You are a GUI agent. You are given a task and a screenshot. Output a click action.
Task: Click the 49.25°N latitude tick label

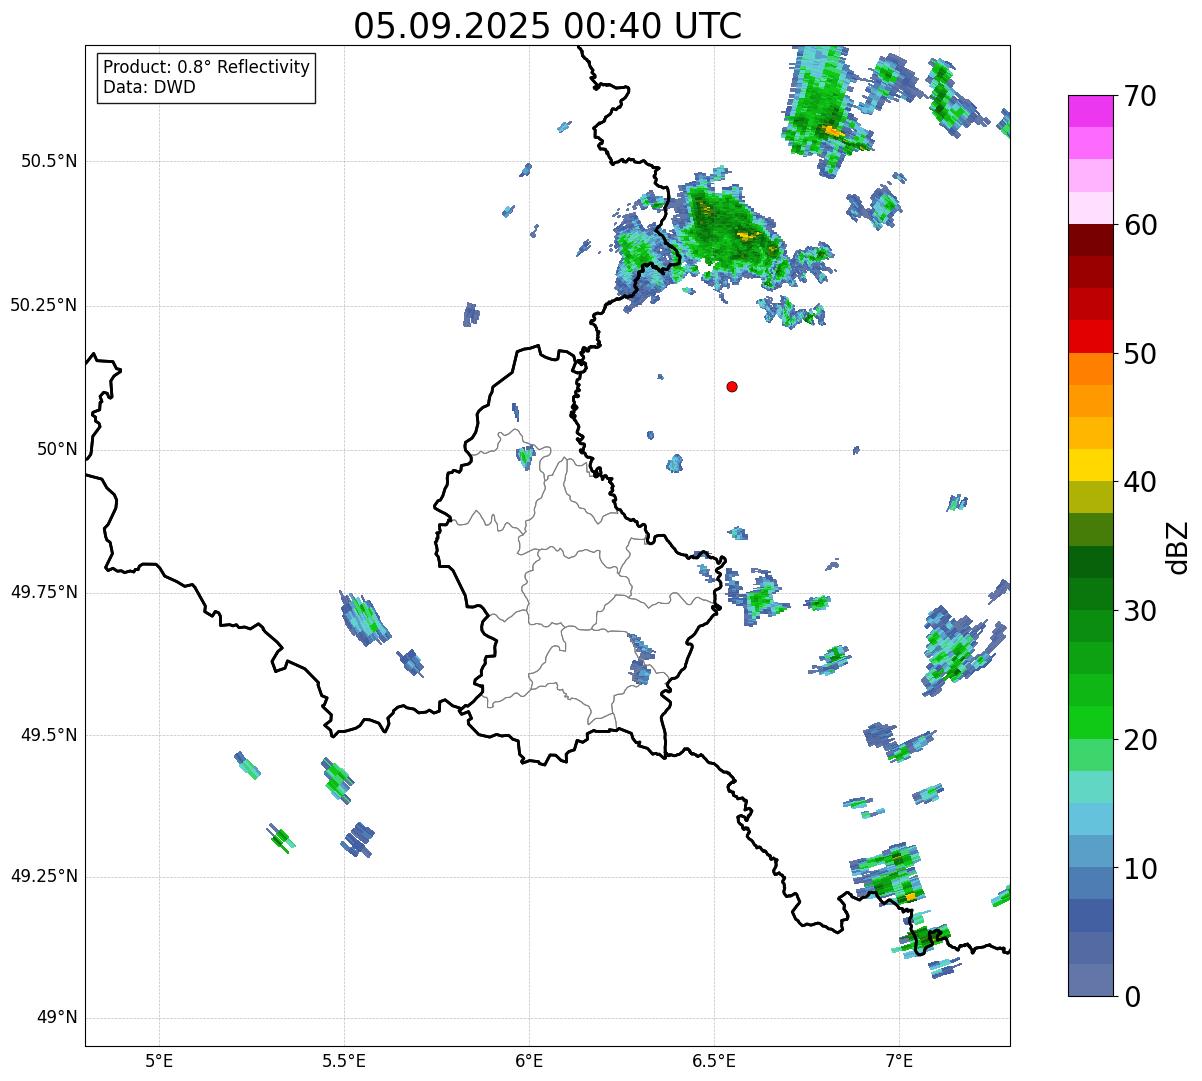[x=43, y=877]
